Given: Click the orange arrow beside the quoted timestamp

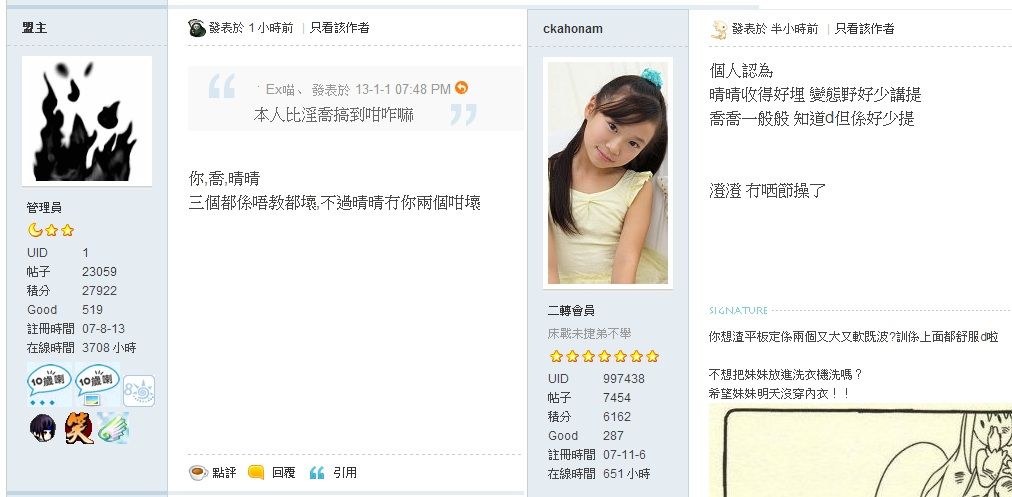Looking at the screenshot, I should point(461,88).
